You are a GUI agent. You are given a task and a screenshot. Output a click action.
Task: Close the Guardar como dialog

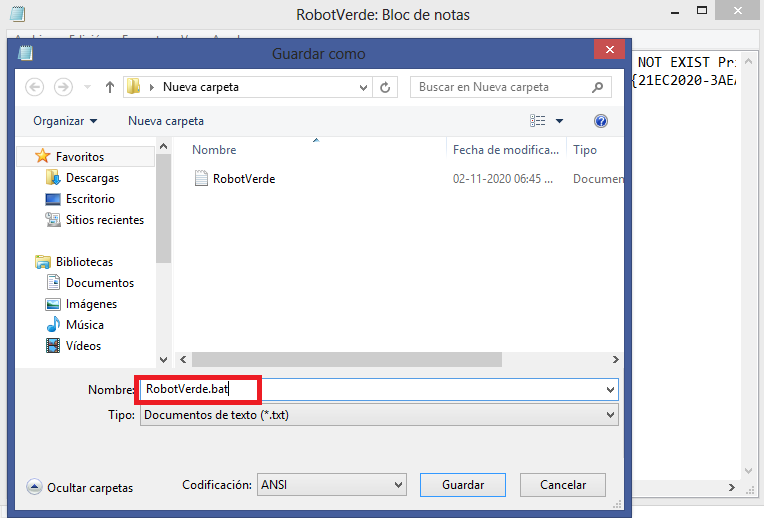(610, 49)
